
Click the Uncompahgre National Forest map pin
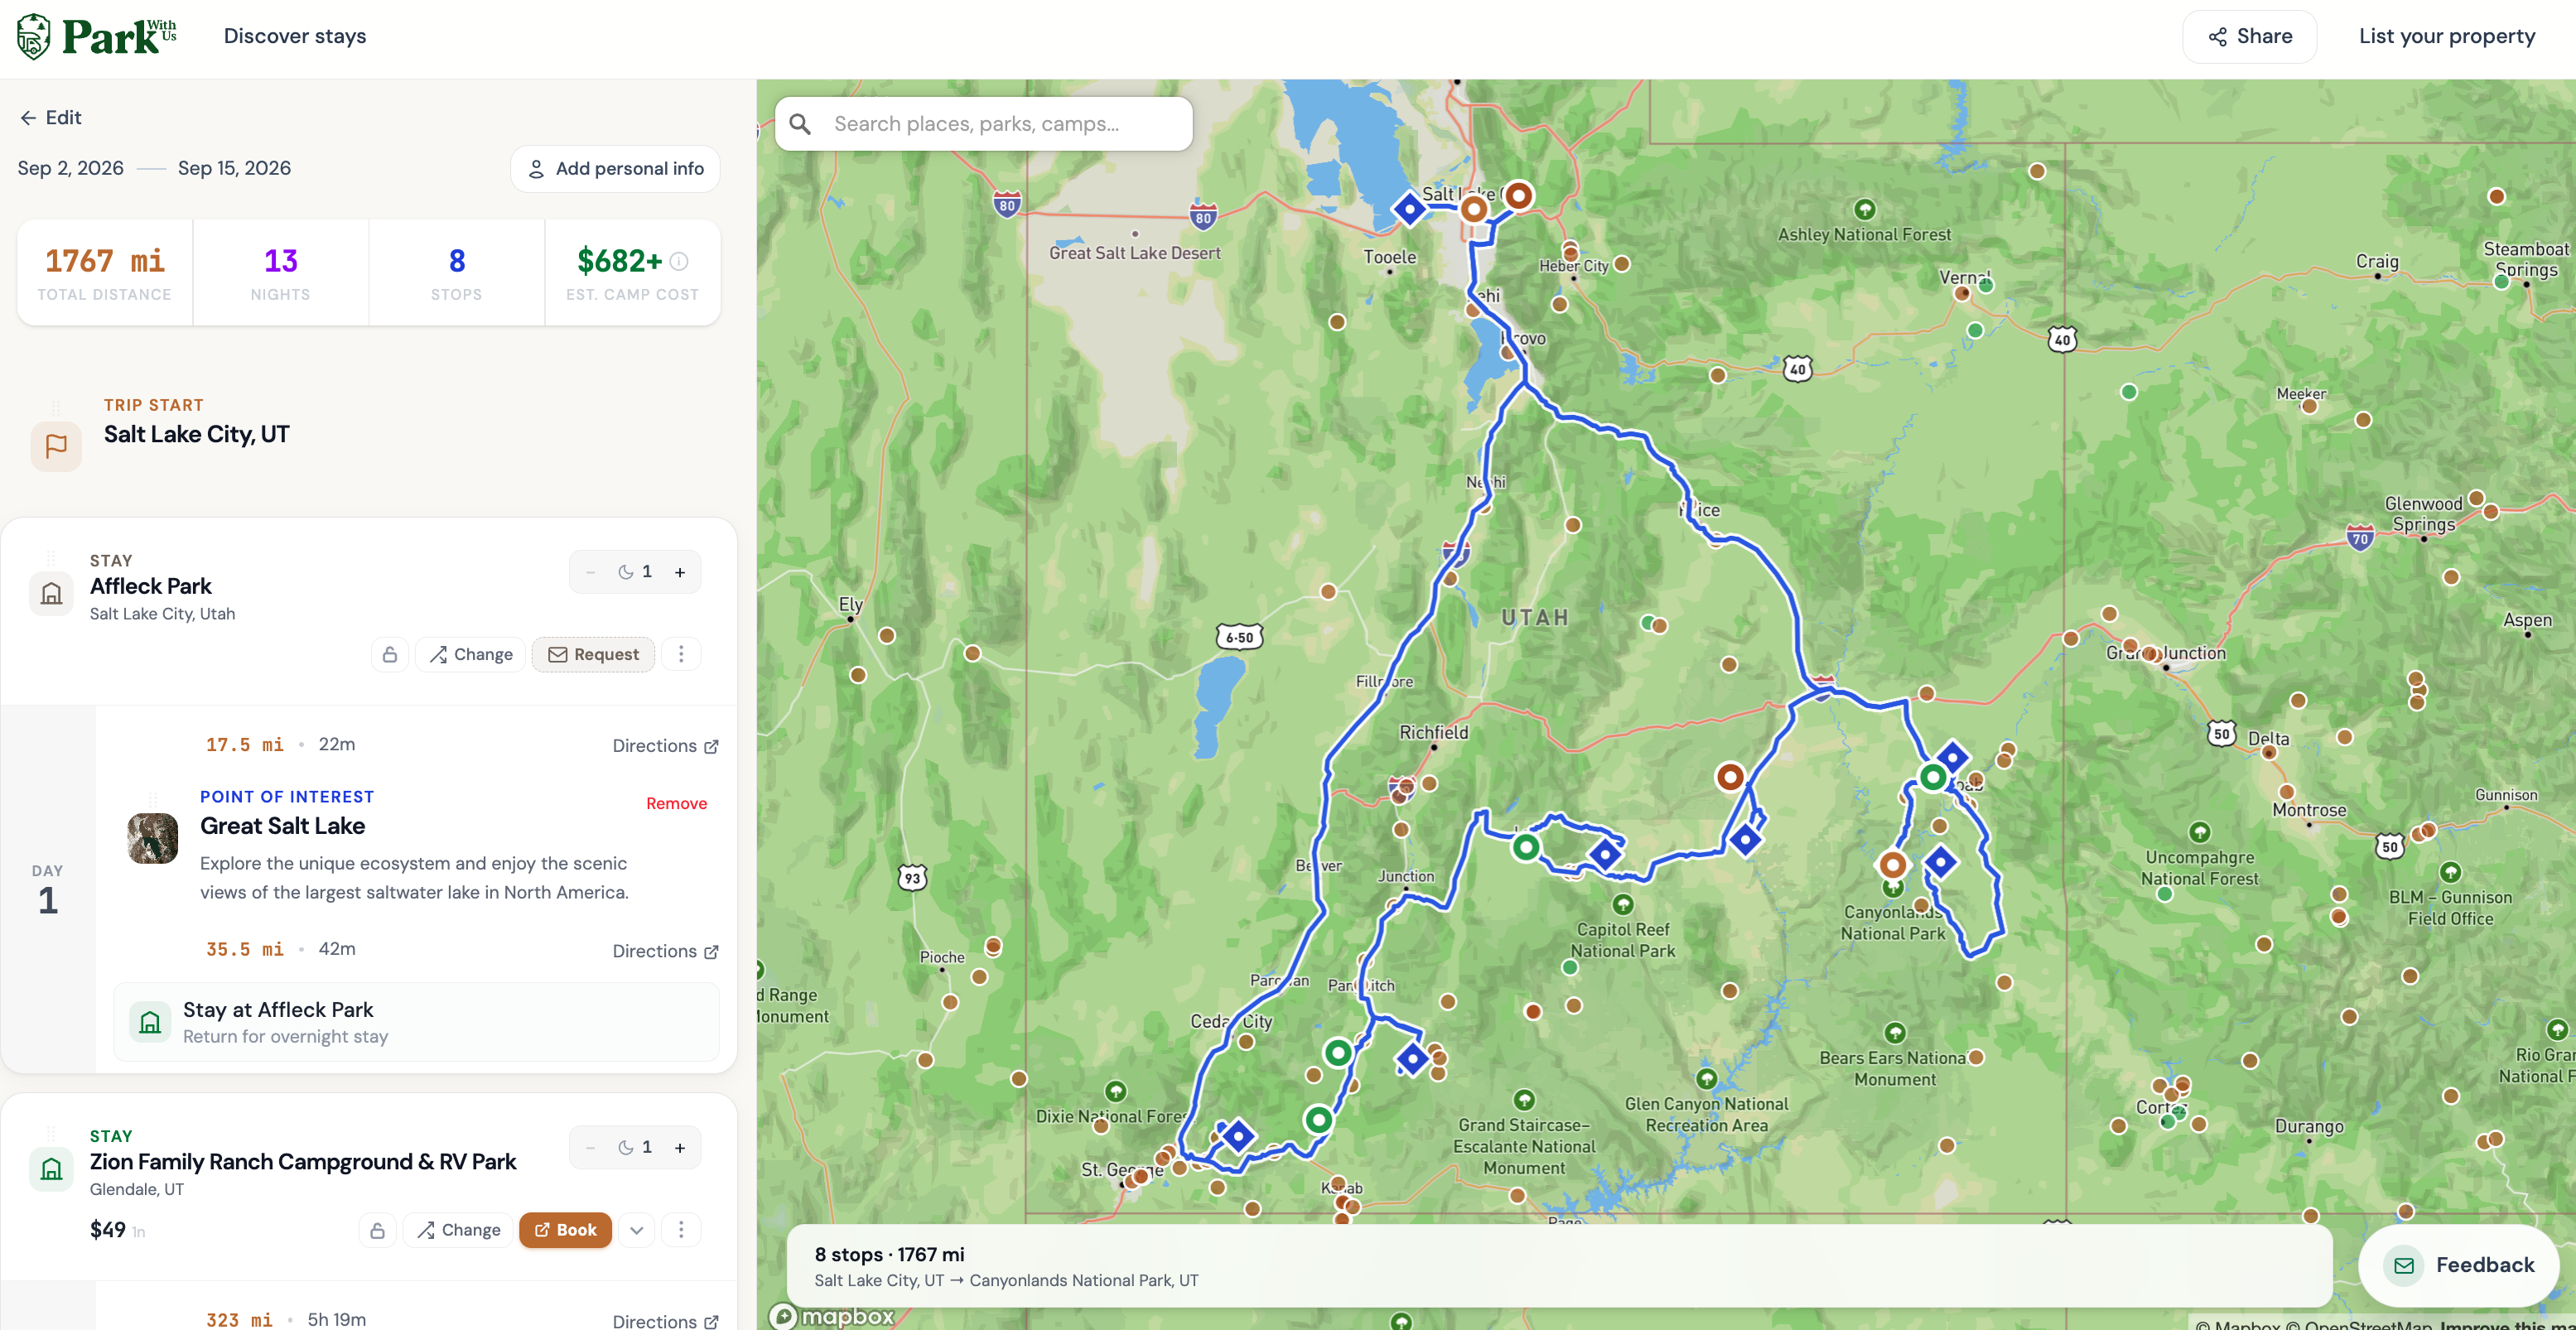coord(2200,832)
